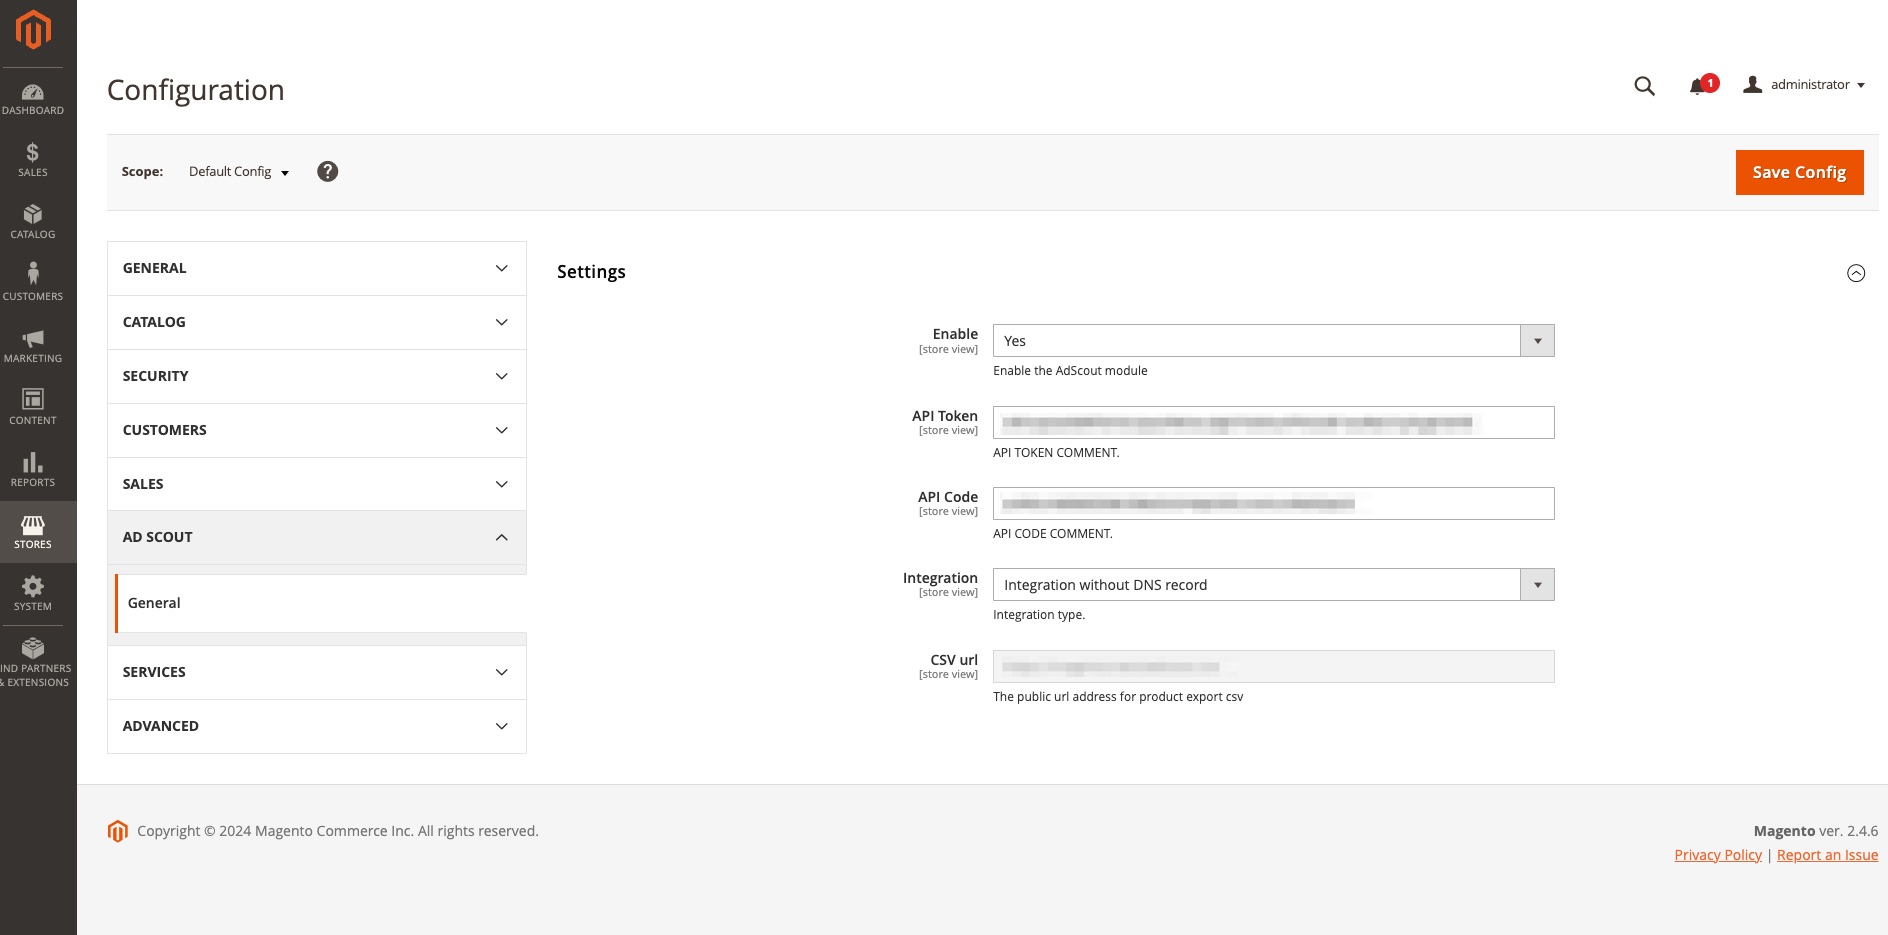Click into the API Token field
1888x935 pixels.
(1273, 422)
